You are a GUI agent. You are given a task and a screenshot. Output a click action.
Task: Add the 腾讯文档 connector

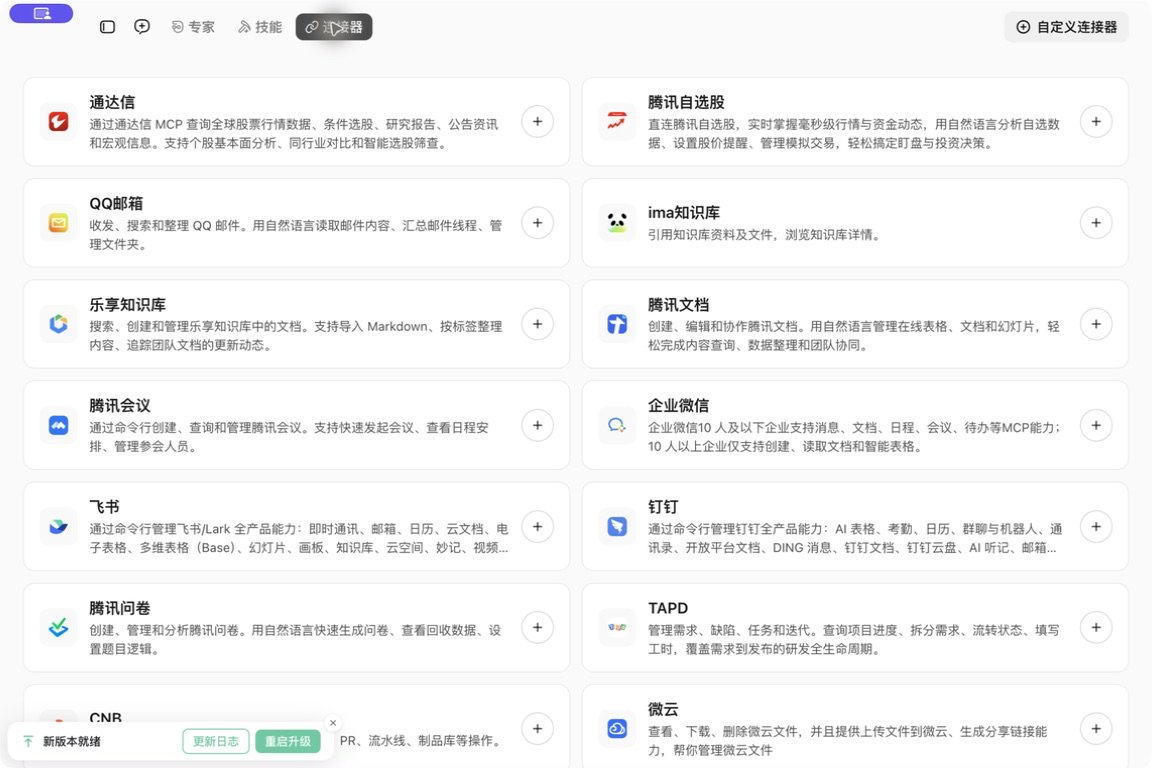1096,324
